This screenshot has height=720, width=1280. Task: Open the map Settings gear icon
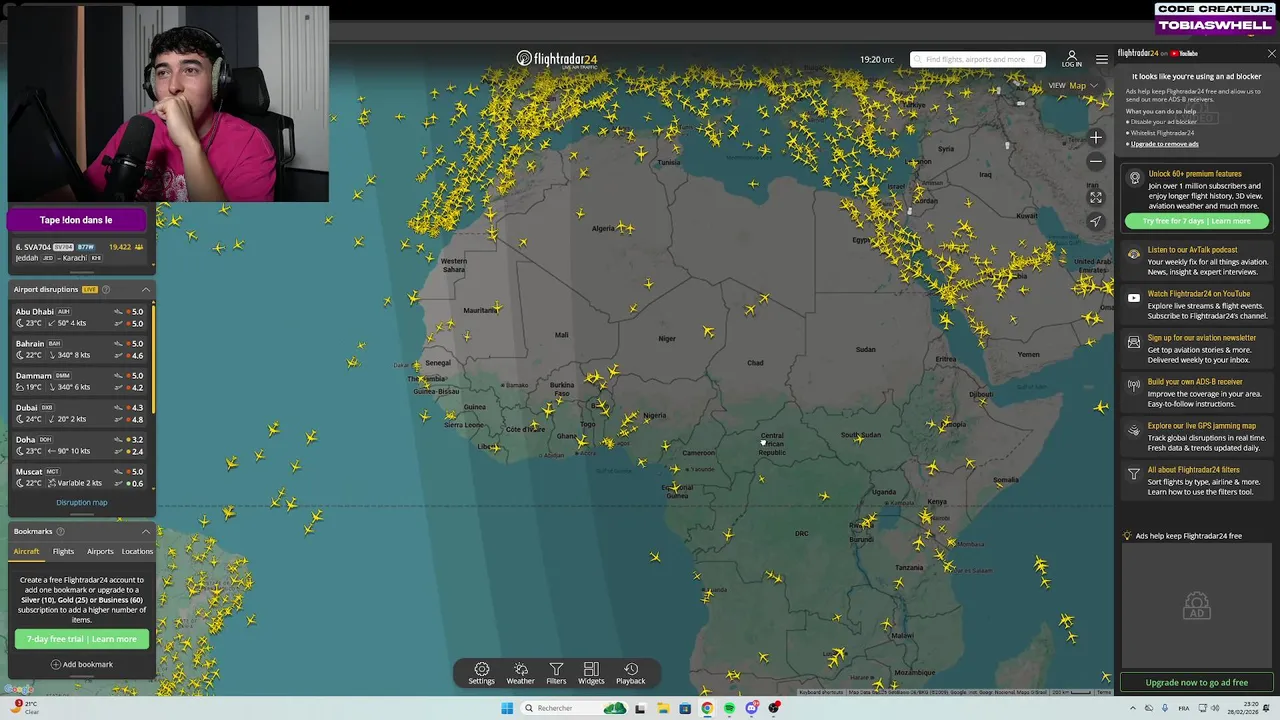pos(481,673)
